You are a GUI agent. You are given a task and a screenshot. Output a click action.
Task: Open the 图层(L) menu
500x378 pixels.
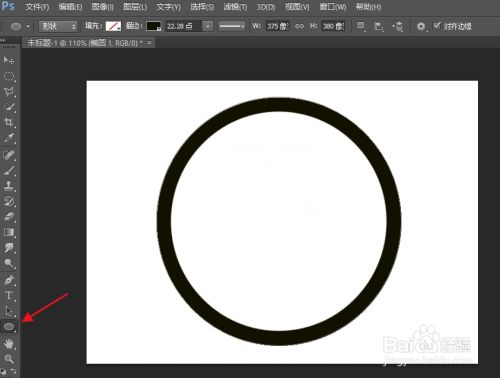coord(135,7)
